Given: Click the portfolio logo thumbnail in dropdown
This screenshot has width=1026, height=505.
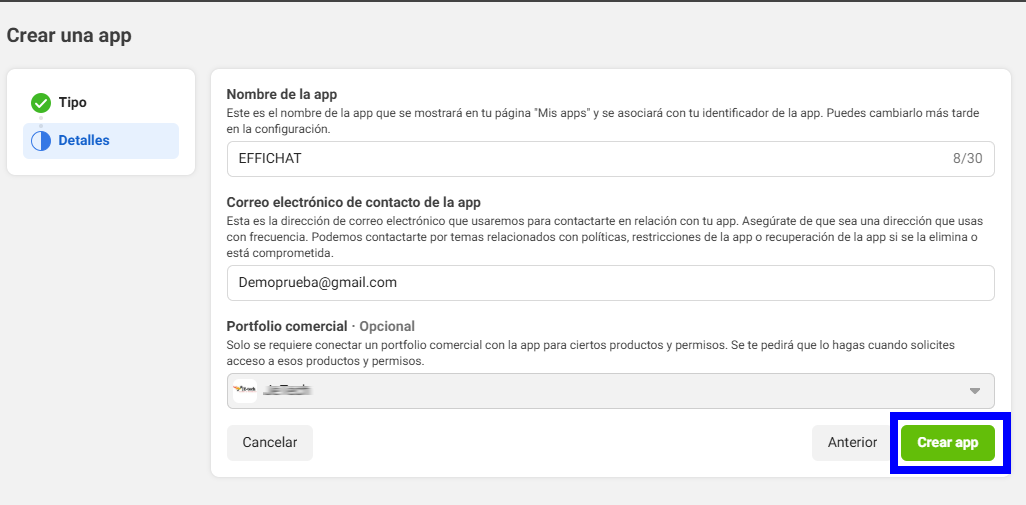Looking at the screenshot, I should pyautogui.click(x=245, y=391).
